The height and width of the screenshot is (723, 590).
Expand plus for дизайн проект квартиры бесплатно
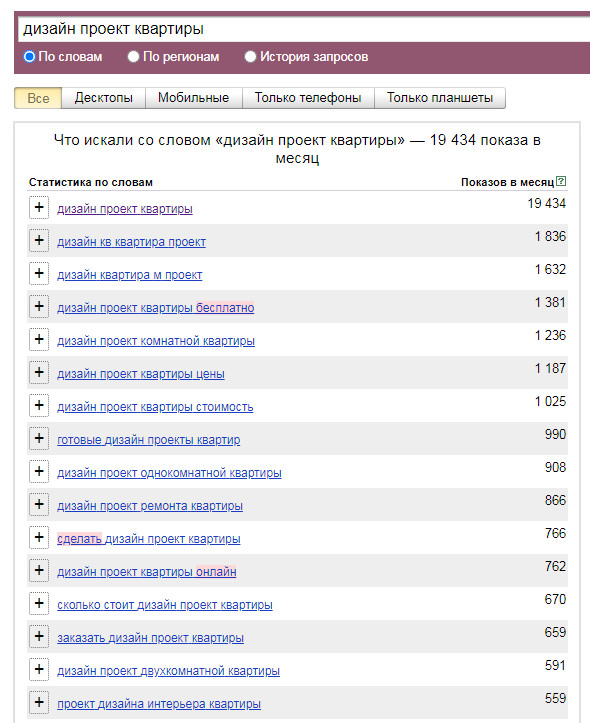coord(39,306)
